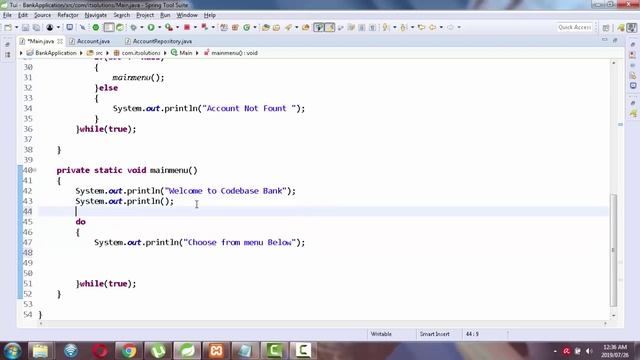Open the Navigate menu
This screenshot has height=360, width=640.
tap(96, 15)
